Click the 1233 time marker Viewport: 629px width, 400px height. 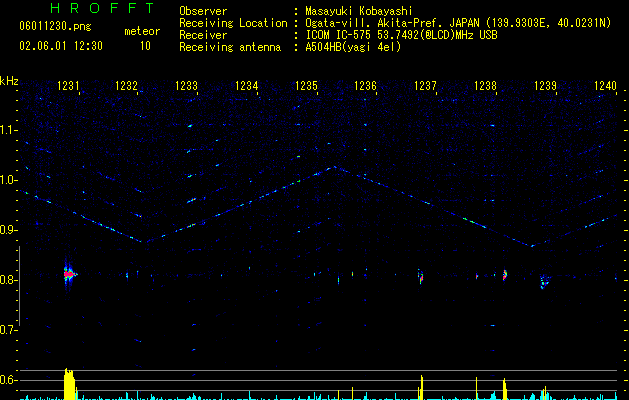(187, 86)
